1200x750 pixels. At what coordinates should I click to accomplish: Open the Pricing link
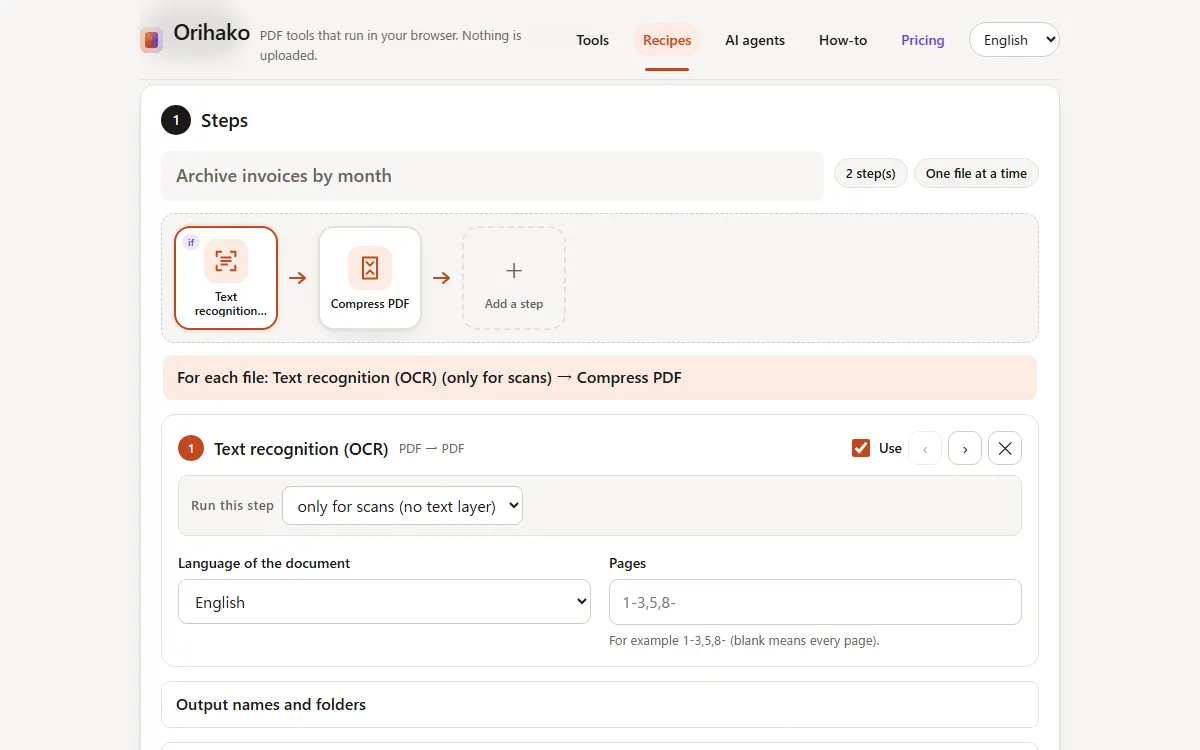coord(923,40)
